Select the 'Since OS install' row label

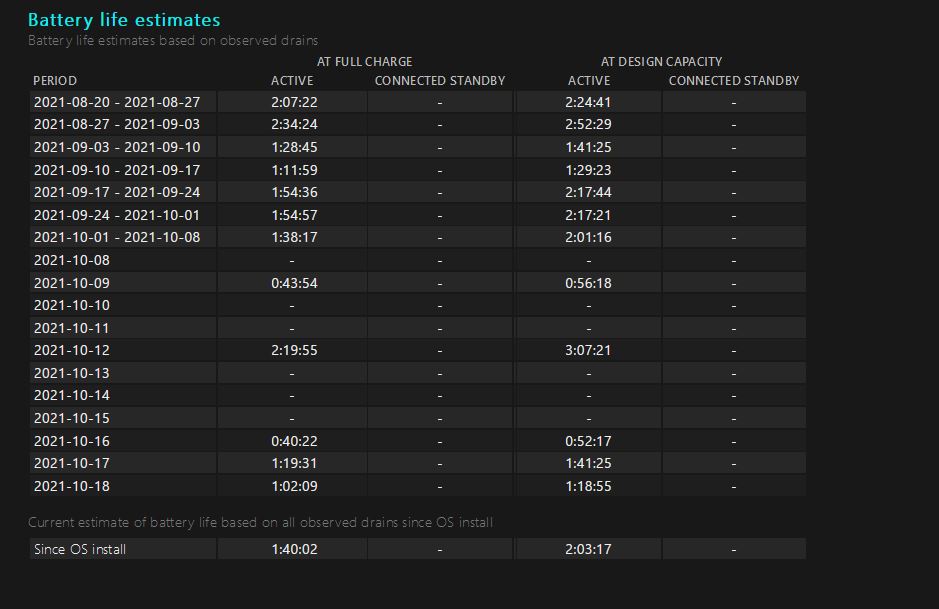(80, 549)
